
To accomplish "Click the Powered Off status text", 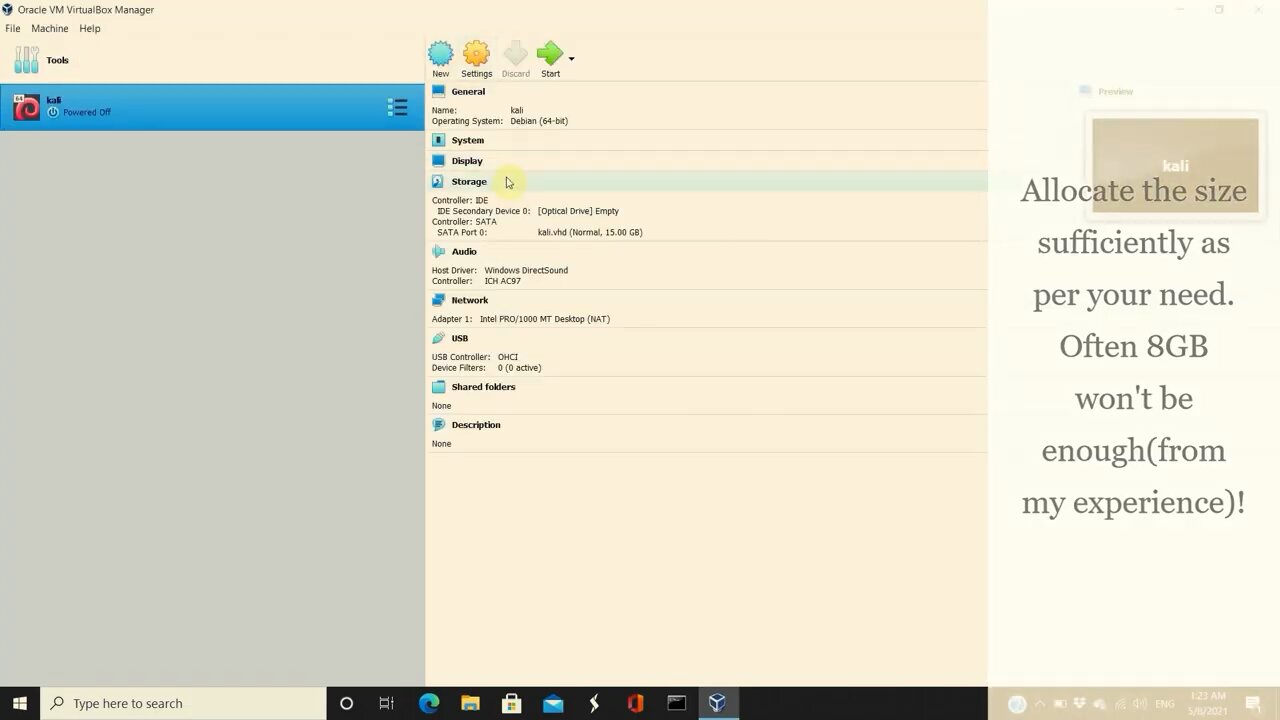I will coord(87,112).
